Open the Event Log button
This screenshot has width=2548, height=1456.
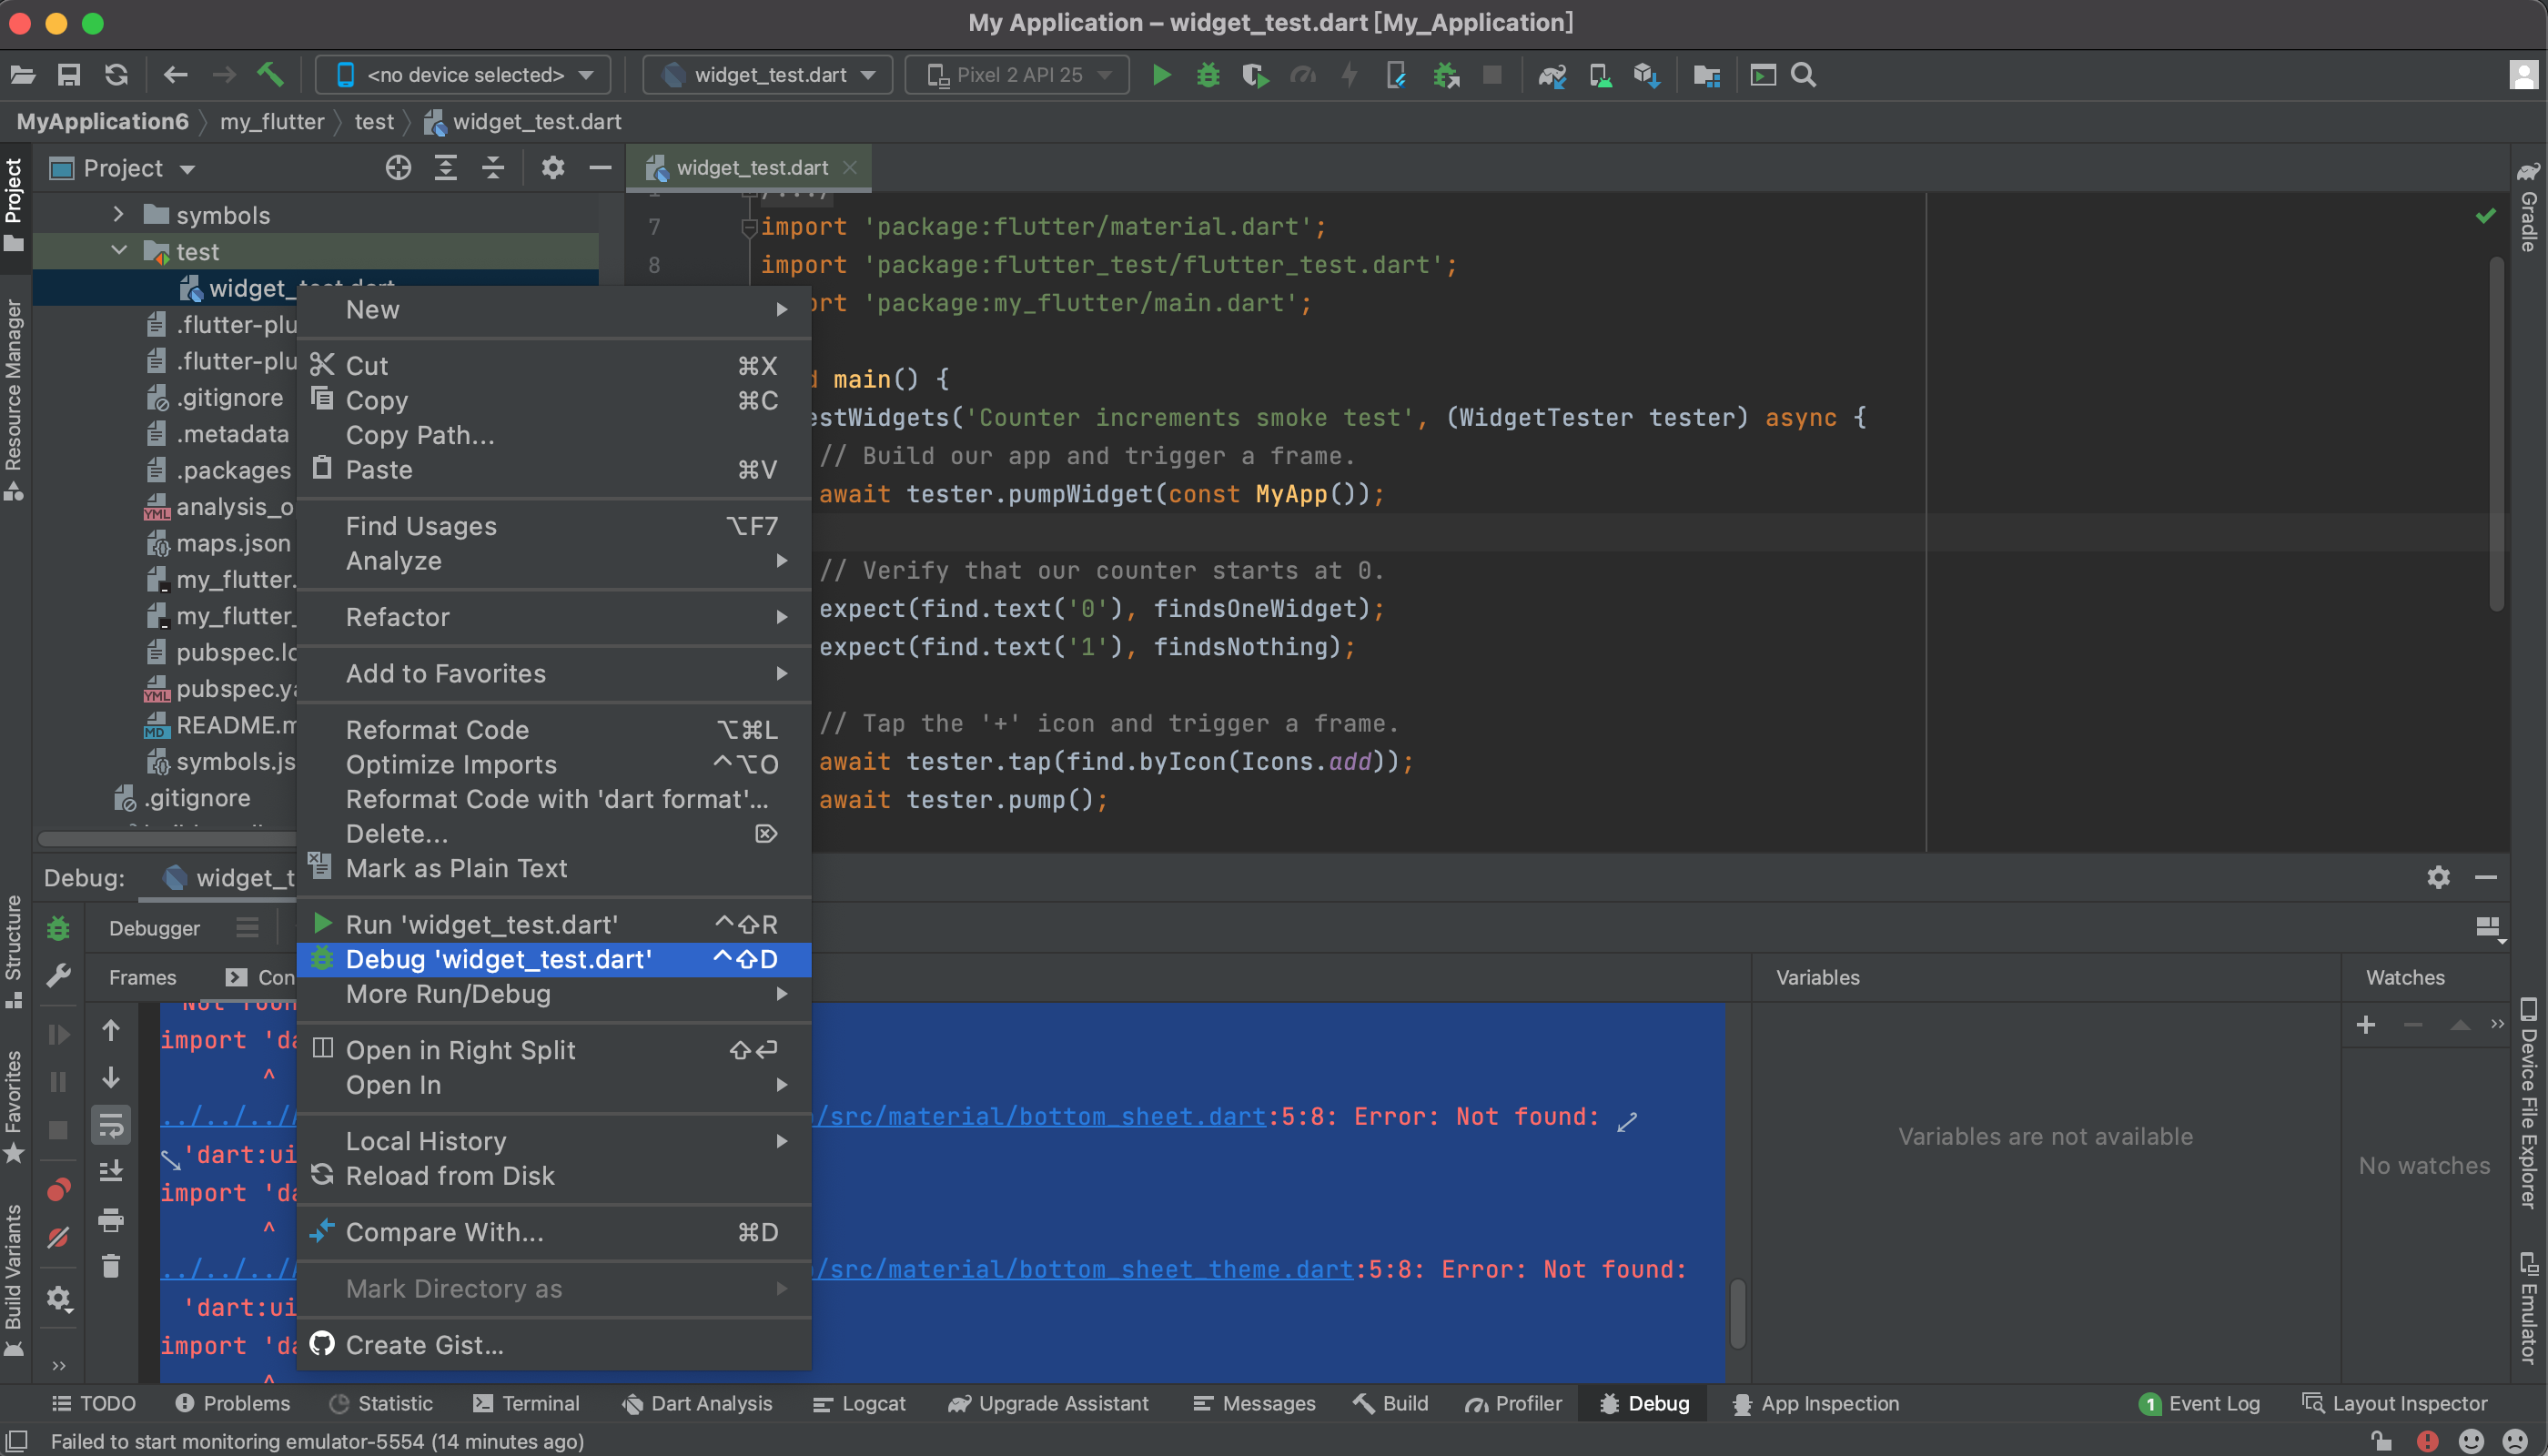pyautogui.click(x=2199, y=1403)
